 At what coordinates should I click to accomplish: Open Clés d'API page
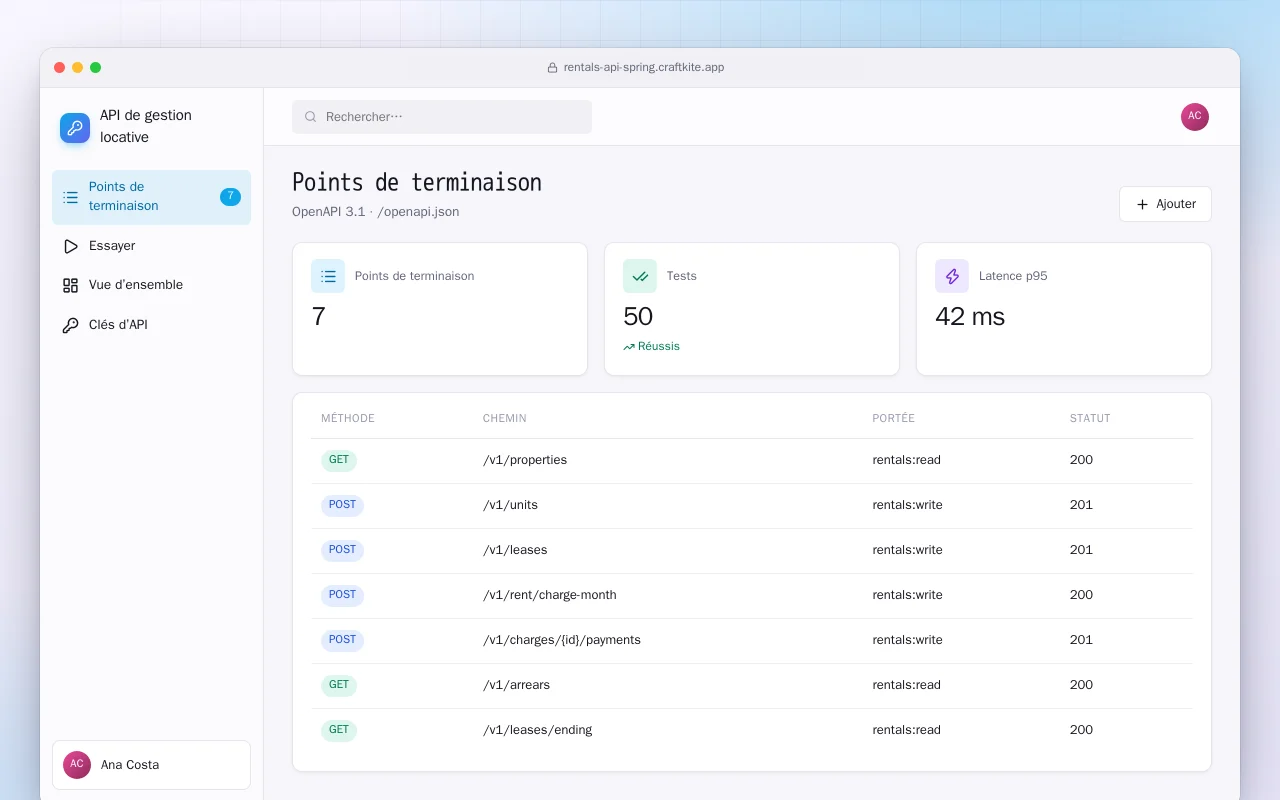151,325
